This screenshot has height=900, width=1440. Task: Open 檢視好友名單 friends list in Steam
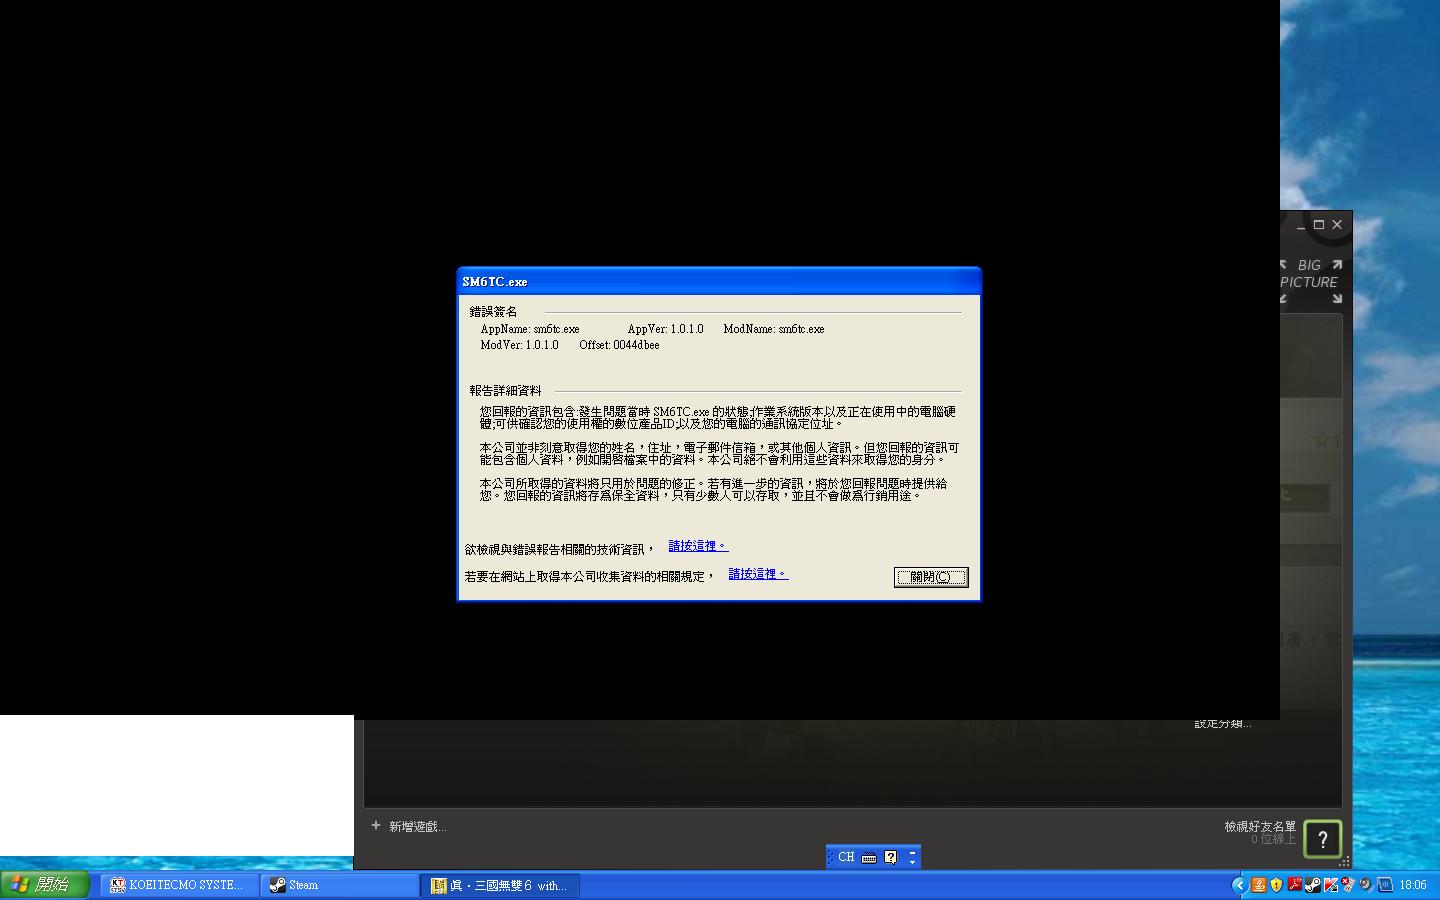1260,826
